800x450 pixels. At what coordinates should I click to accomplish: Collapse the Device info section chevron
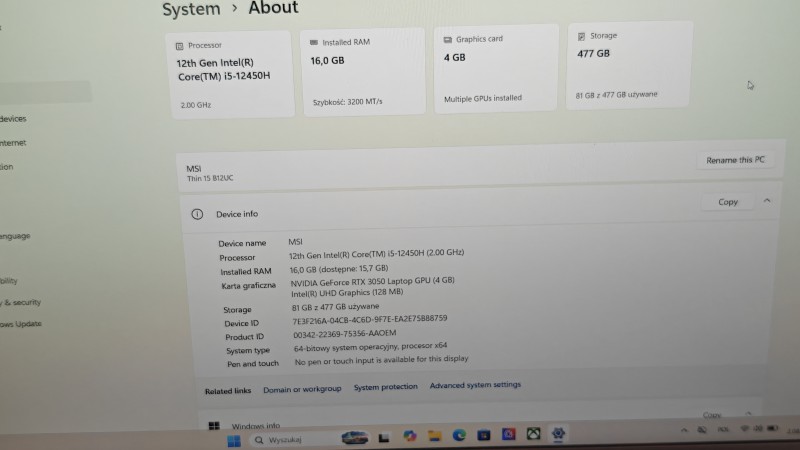tap(767, 201)
